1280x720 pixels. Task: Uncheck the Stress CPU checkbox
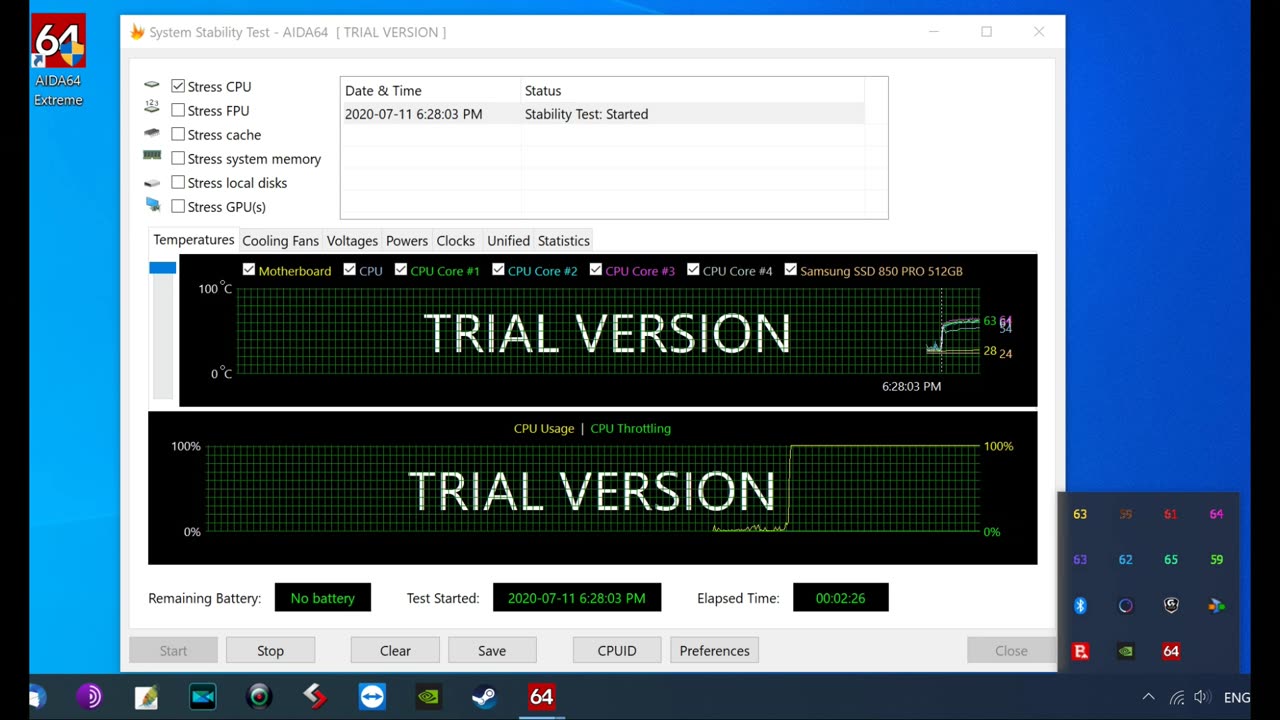click(x=178, y=87)
